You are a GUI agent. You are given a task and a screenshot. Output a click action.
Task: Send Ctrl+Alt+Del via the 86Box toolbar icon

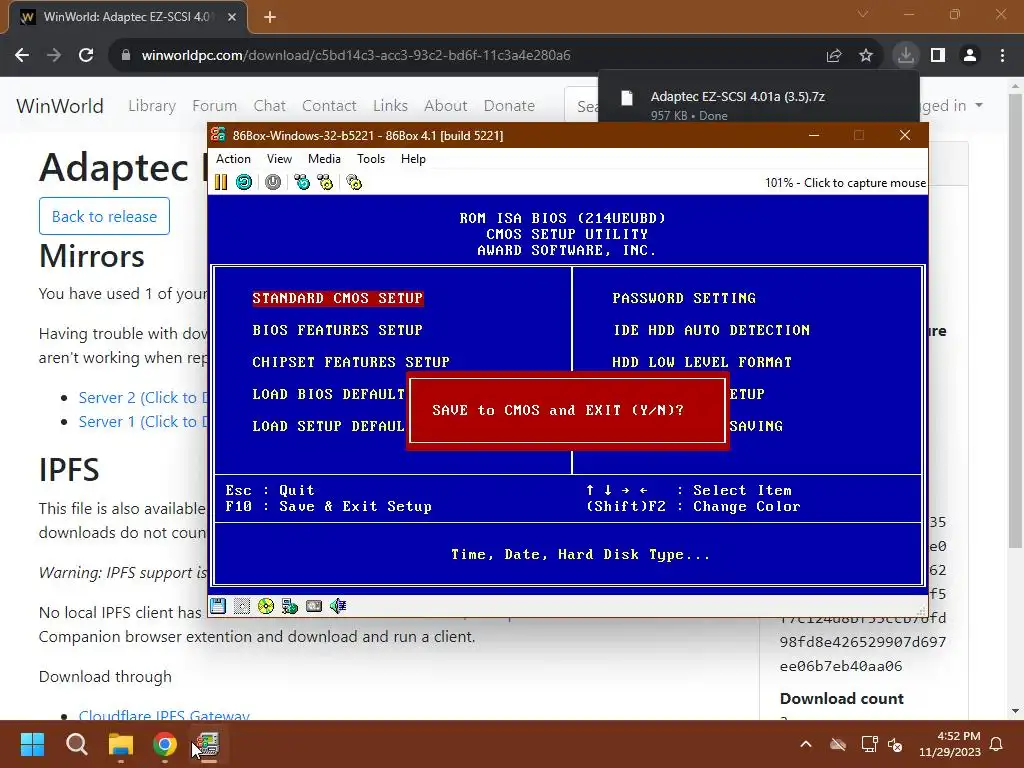(302, 182)
